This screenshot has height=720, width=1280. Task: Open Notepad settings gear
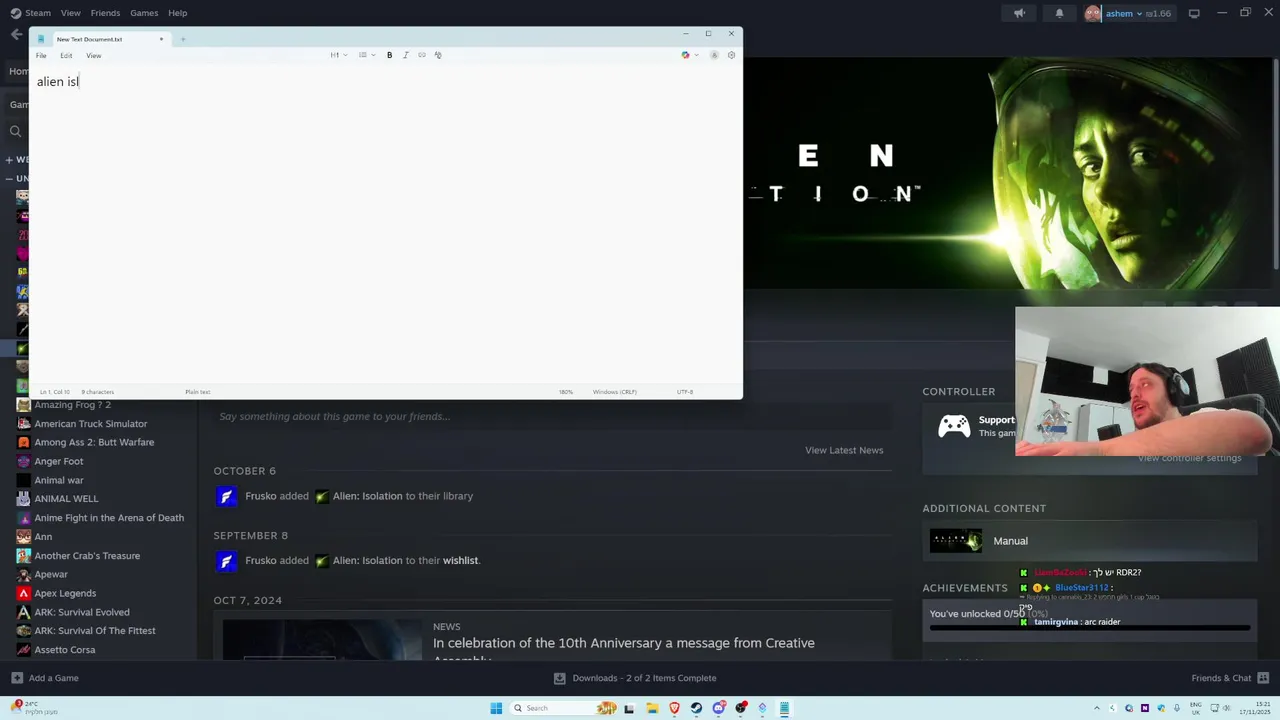[731, 55]
